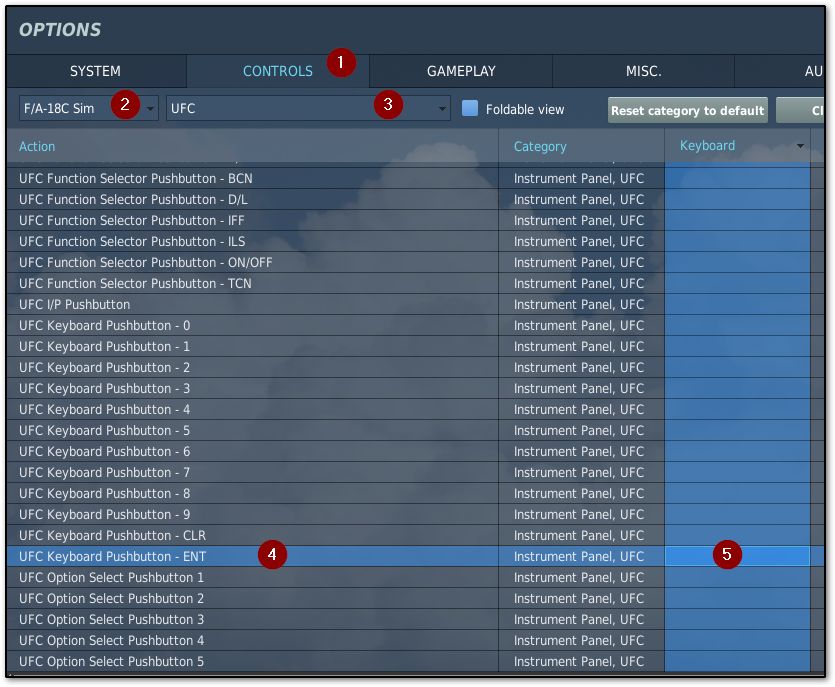The width and height of the screenshot is (835, 687).
Task: Select UFC I/P Pushbutton action
Action: (74, 304)
